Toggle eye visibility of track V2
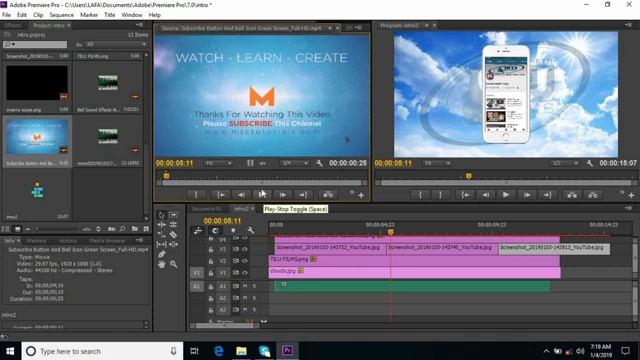 pos(245,261)
